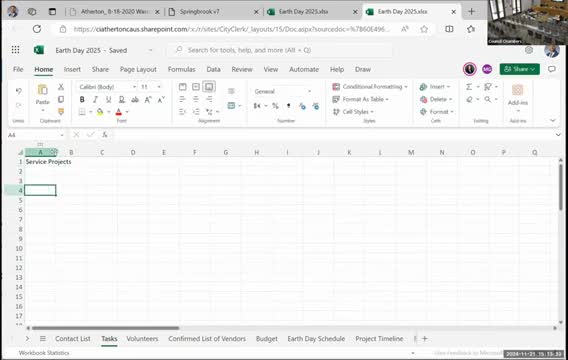
Task: Open the Comments speech bubble icon
Action: pos(551,69)
